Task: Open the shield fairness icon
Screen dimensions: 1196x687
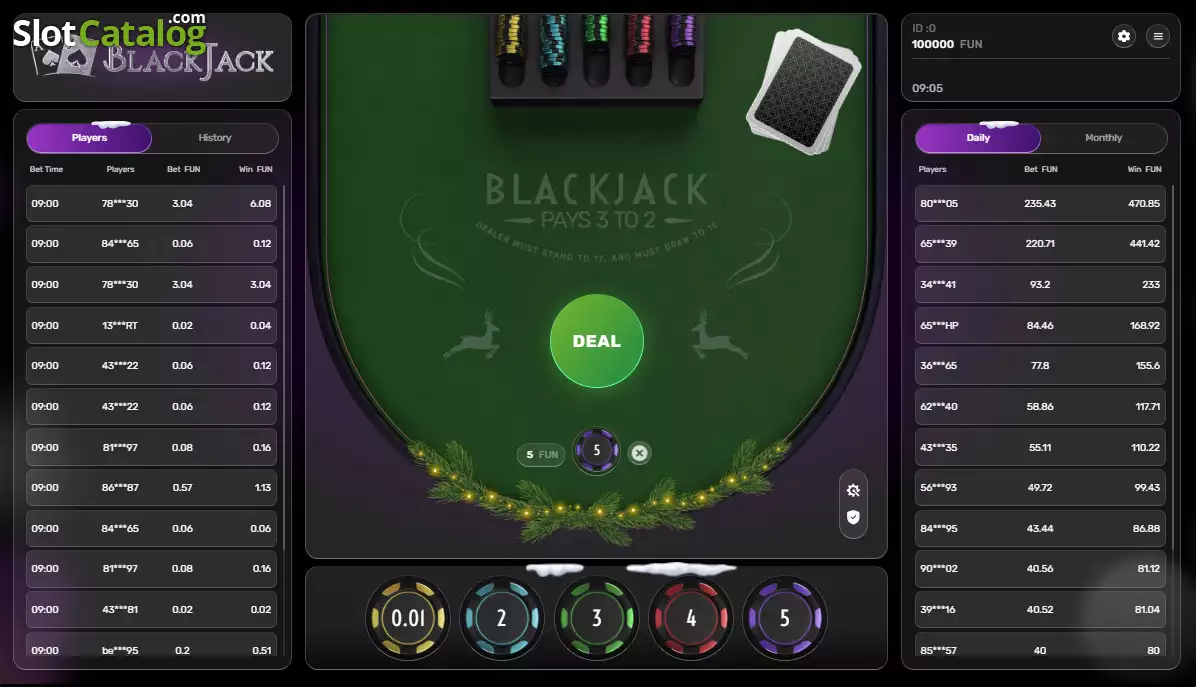Action: coord(854,517)
